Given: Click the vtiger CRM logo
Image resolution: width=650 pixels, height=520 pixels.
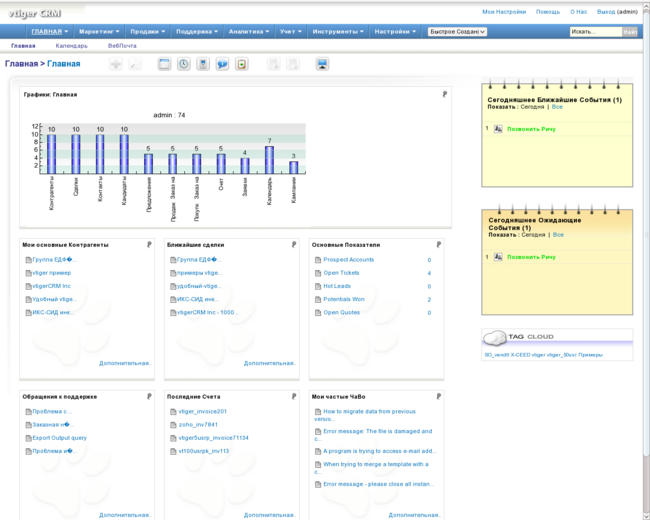Looking at the screenshot, I should click(x=35, y=13).
